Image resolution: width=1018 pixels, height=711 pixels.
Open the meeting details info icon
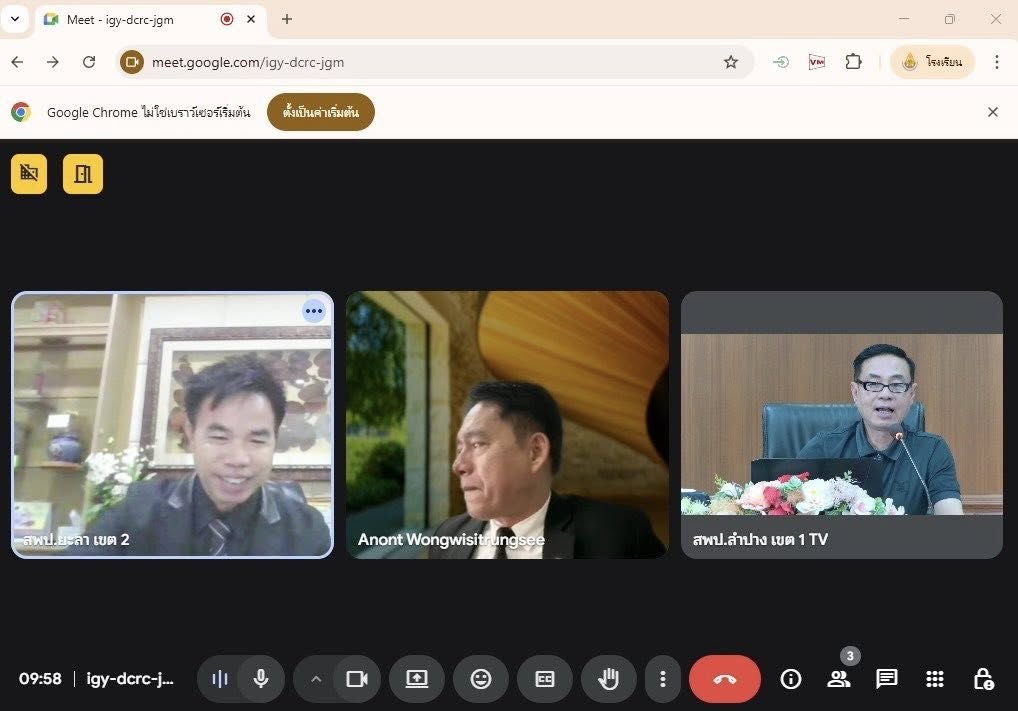(x=791, y=679)
